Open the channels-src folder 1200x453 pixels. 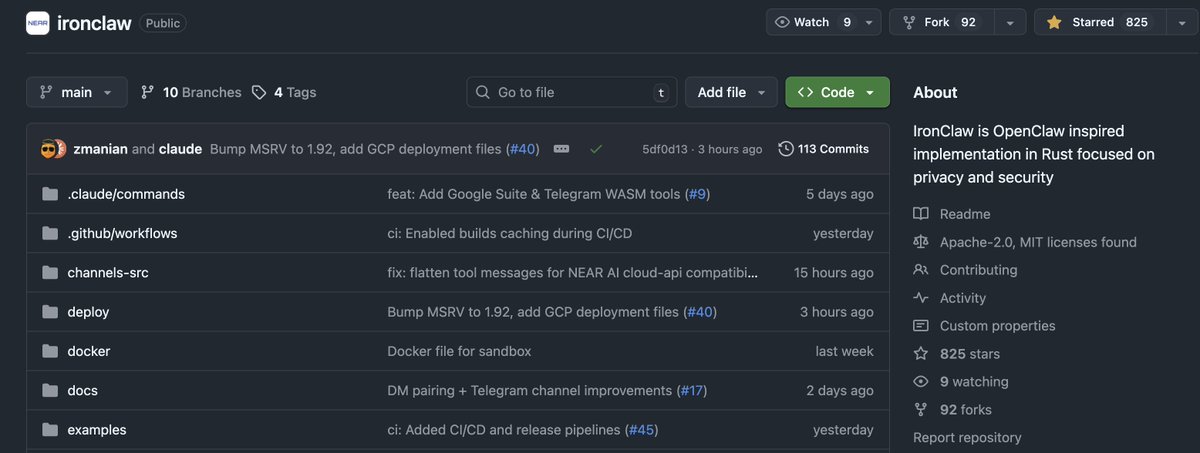click(108, 272)
